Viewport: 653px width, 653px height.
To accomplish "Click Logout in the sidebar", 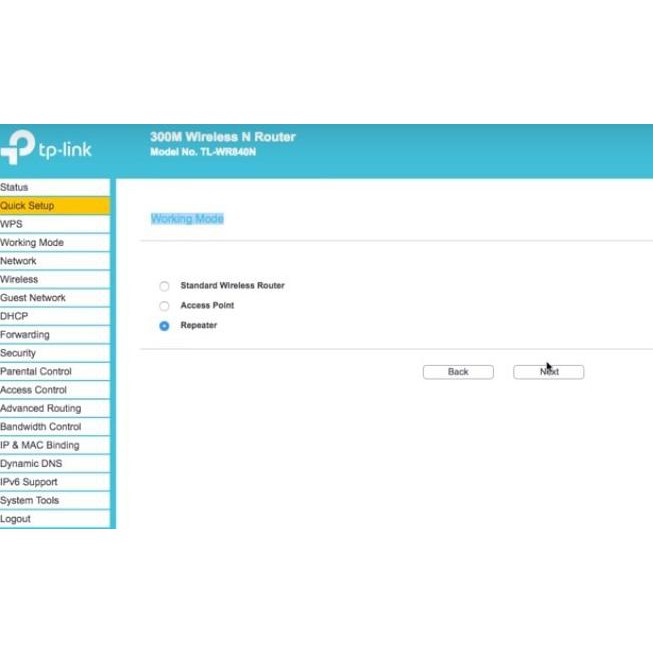I will click(x=16, y=519).
